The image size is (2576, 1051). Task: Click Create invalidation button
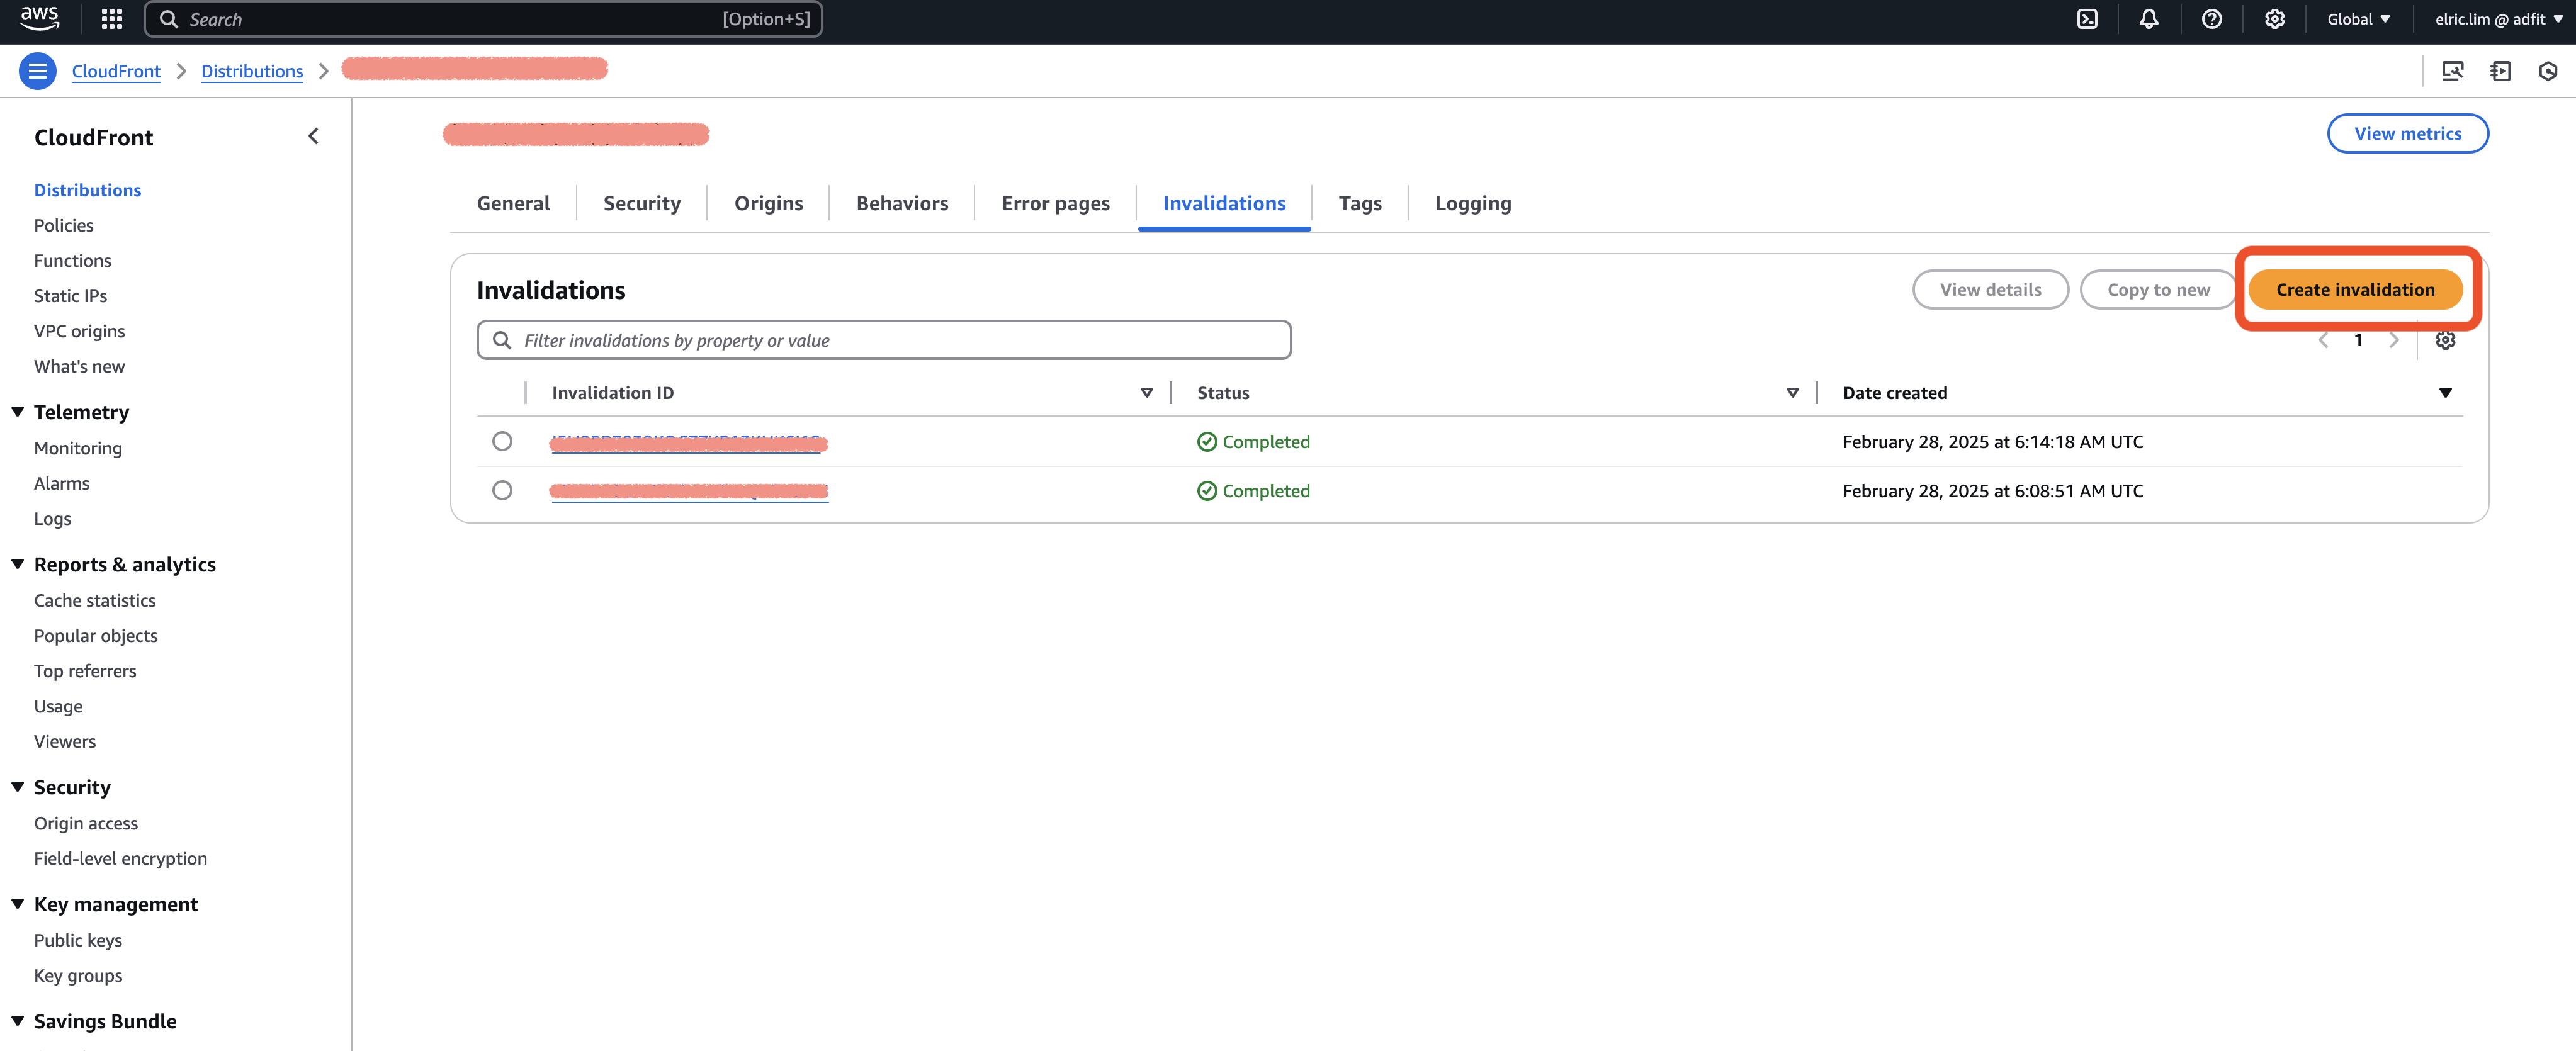tap(2355, 290)
